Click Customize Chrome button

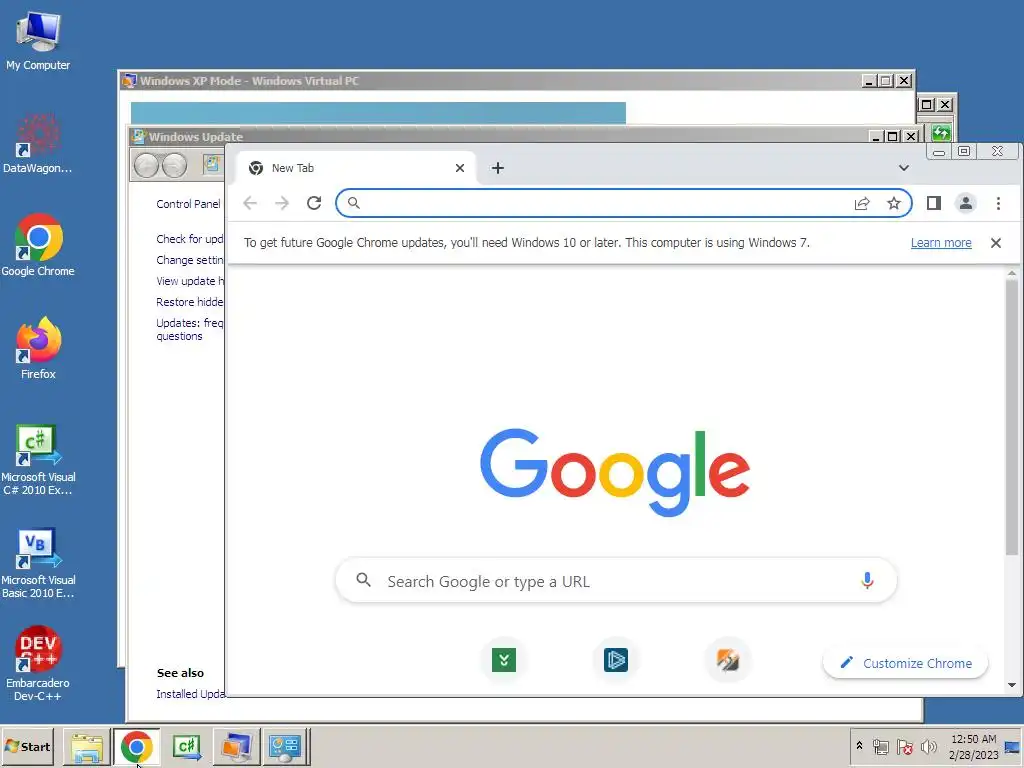point(905,663)
